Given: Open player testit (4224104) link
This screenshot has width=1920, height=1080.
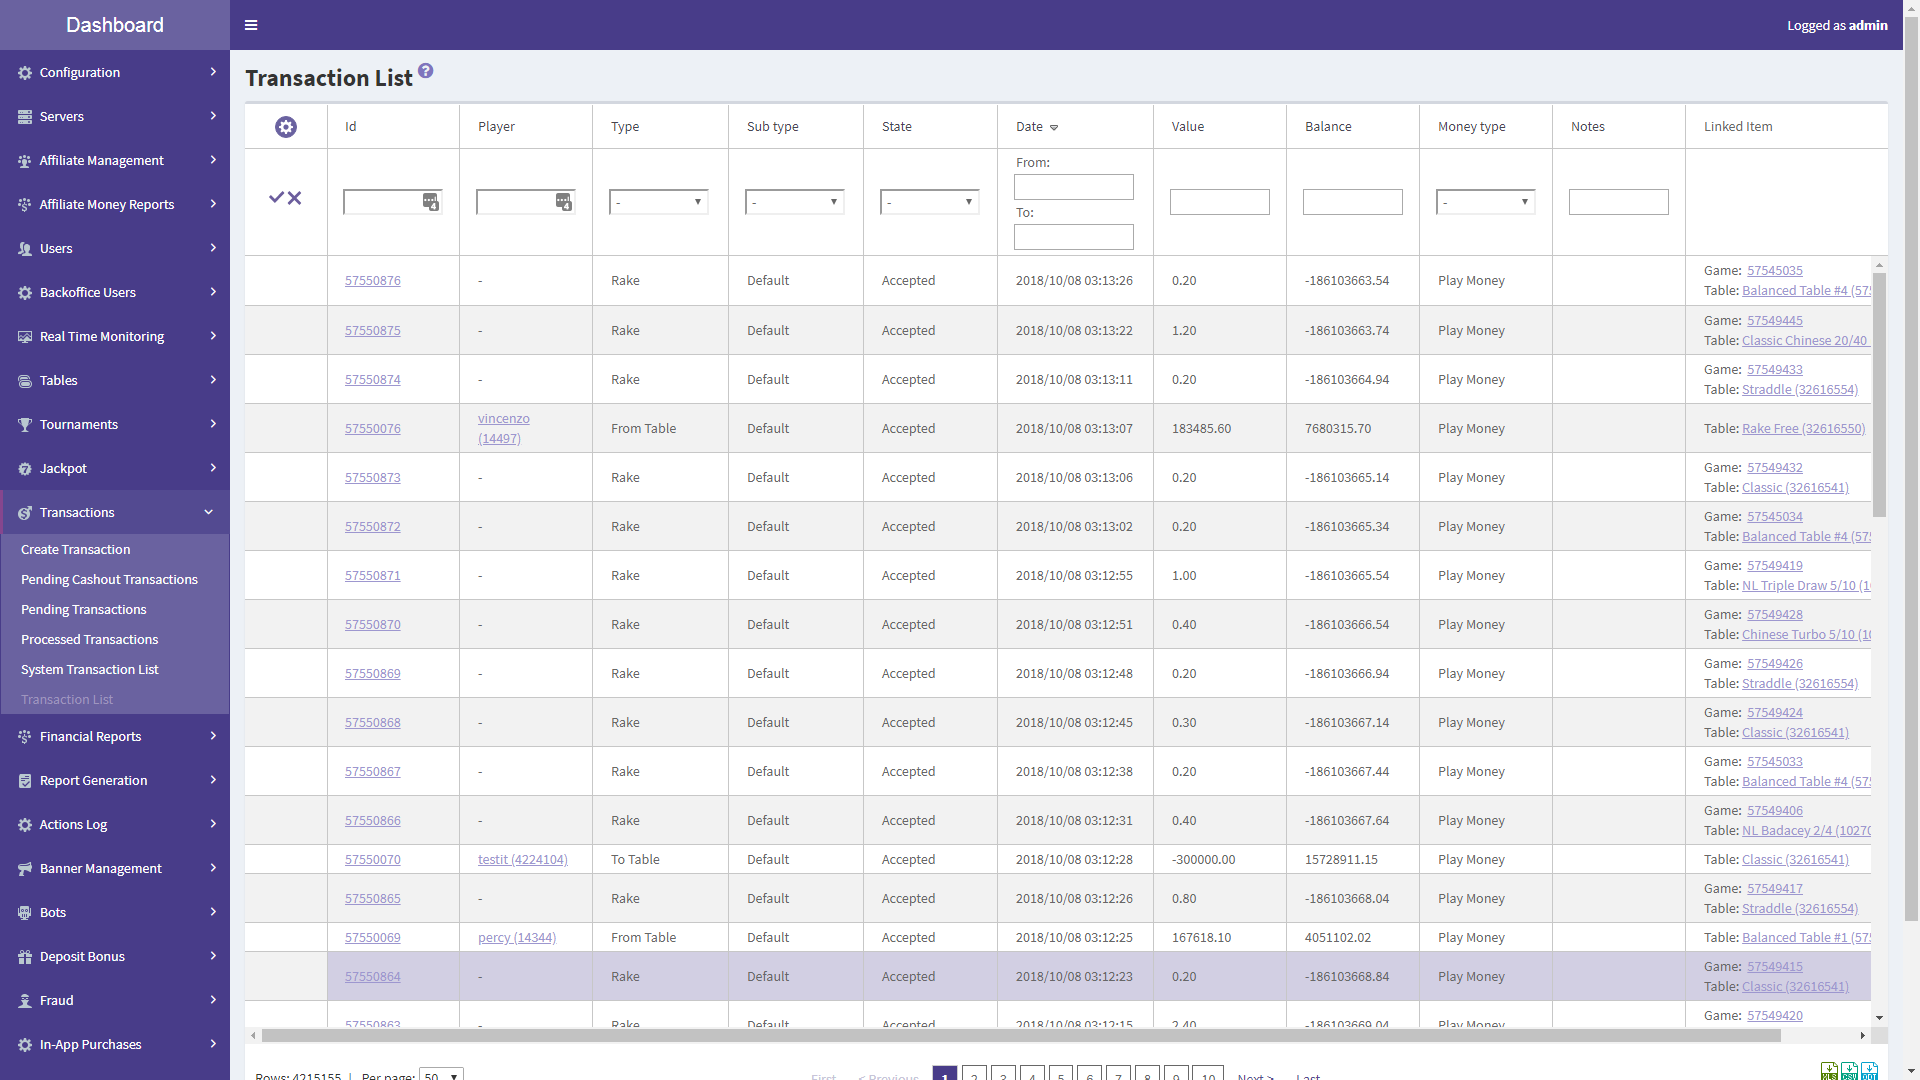Looking at the screenshot, I should click(x=522, y=859).
